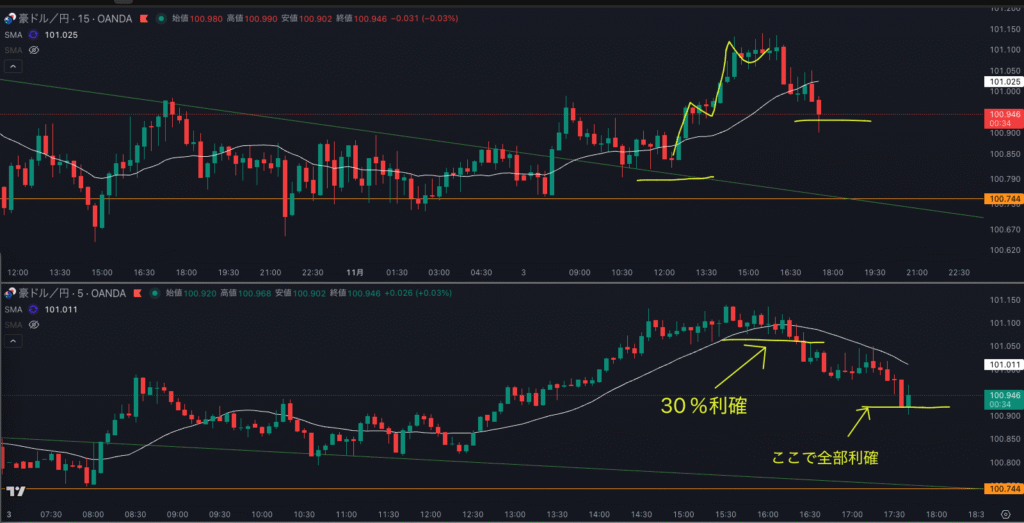Click the 安値 100.902 value on the 15-minute chart
1024x523 pixels.
pos(306,19)
